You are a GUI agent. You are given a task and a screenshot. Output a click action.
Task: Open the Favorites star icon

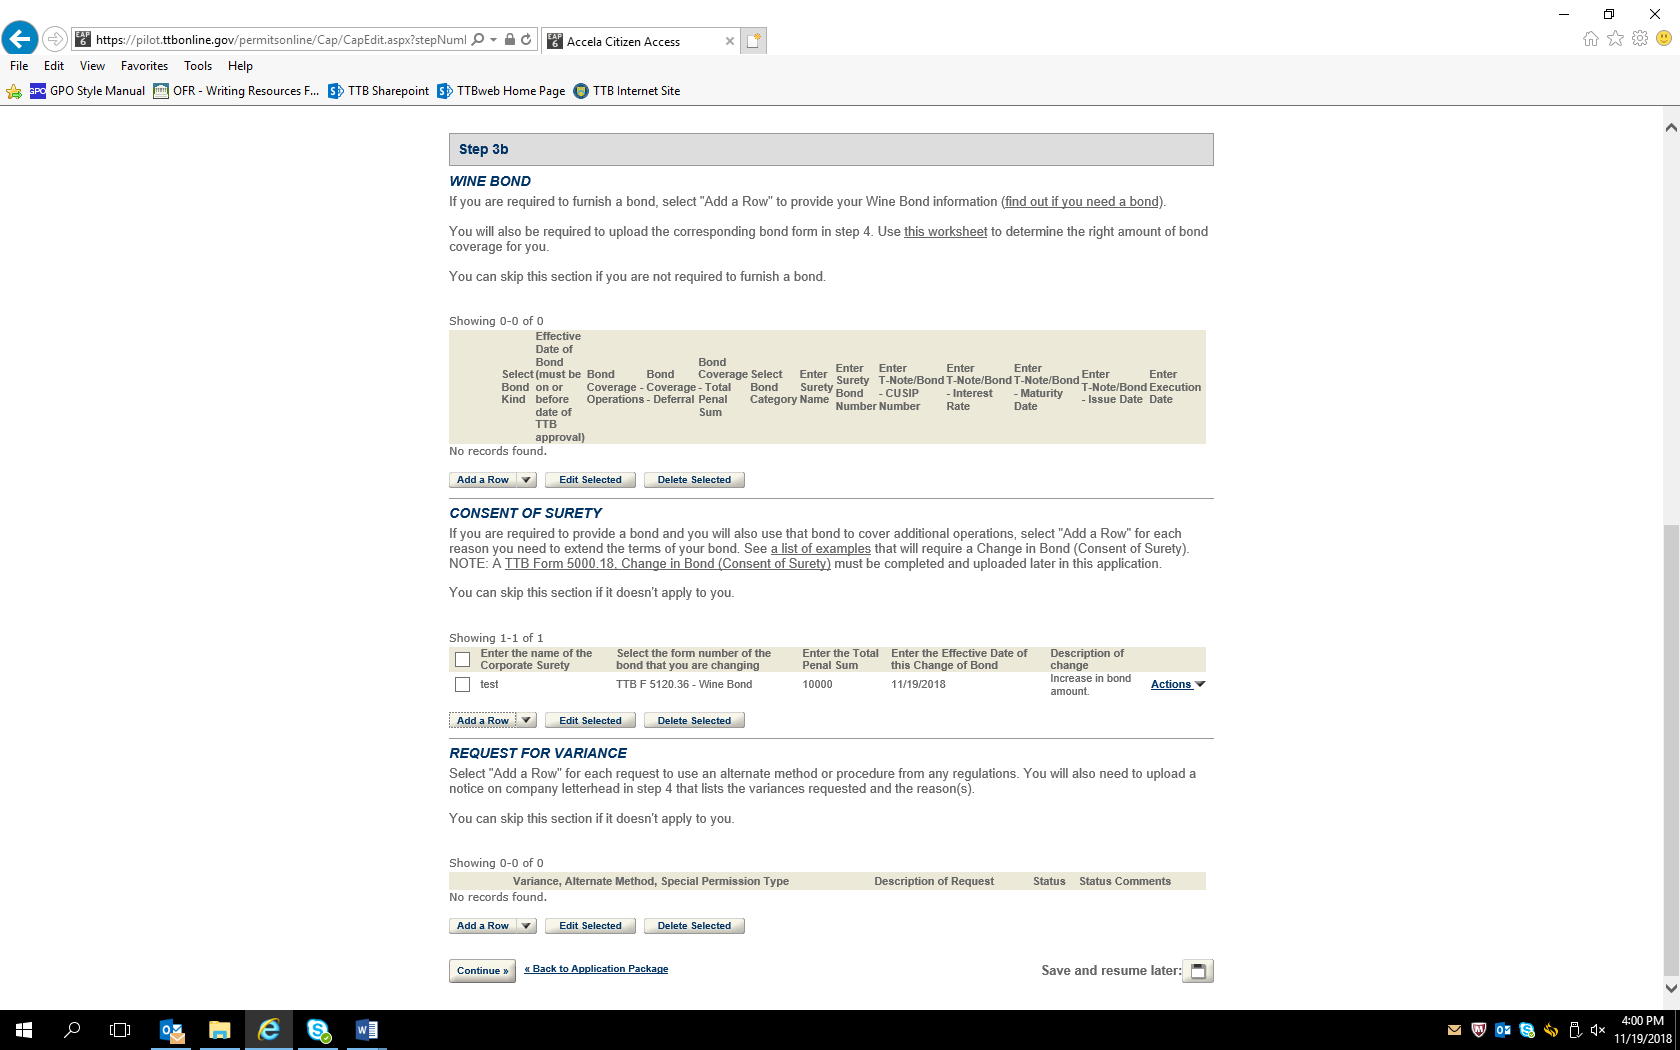(1615, 39)
